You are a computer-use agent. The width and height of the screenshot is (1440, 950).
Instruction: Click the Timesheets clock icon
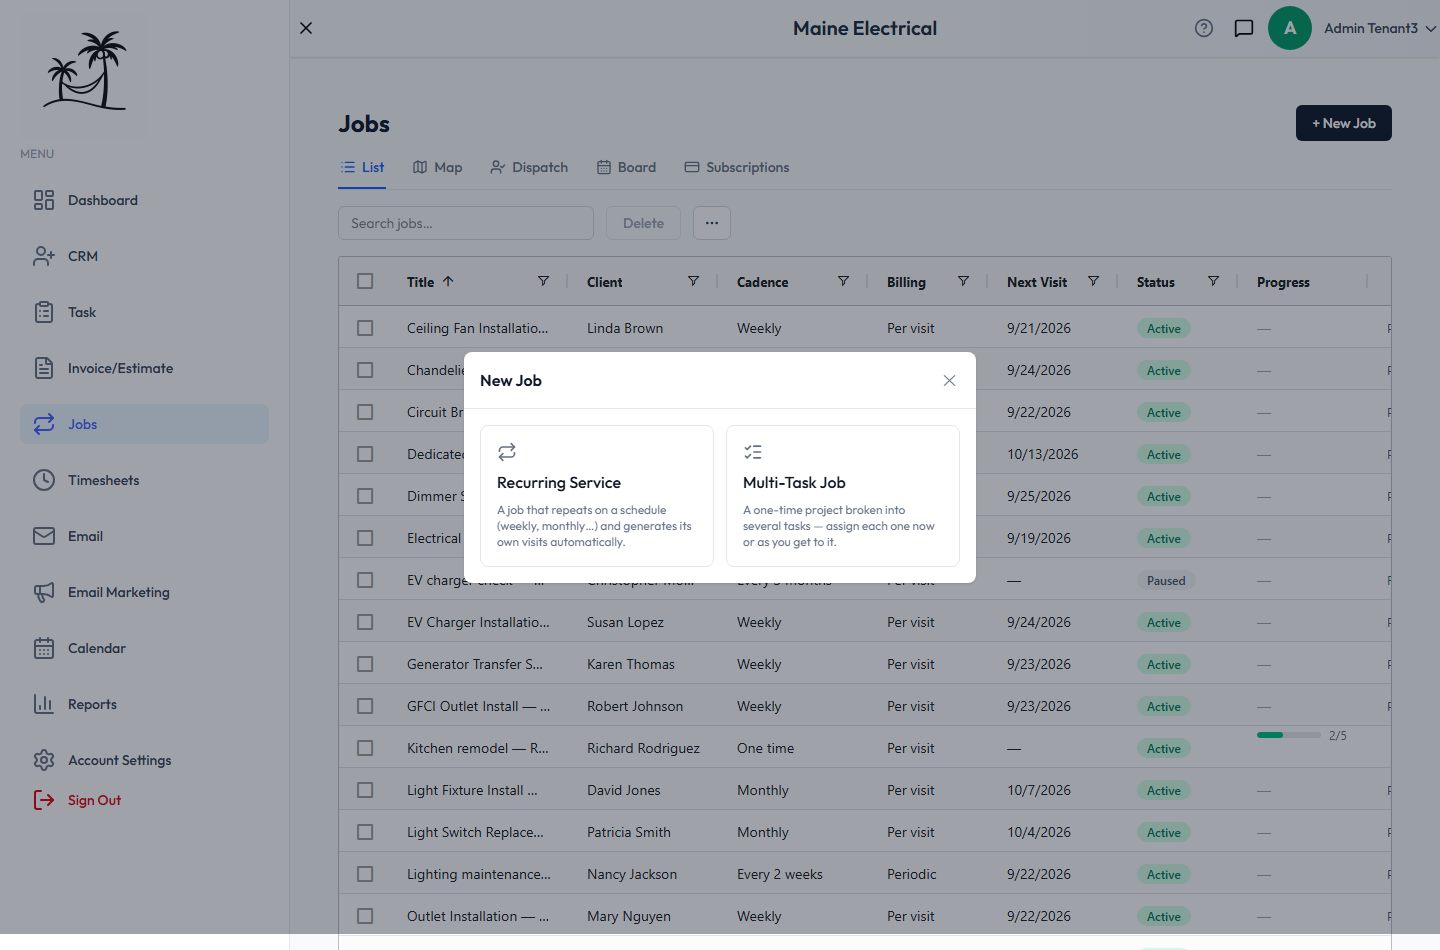coord(44,480)
